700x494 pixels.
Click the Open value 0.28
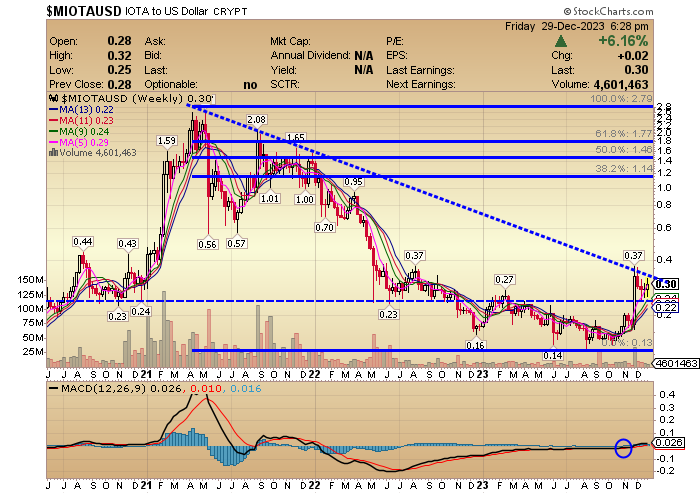(x=119, y=41)
